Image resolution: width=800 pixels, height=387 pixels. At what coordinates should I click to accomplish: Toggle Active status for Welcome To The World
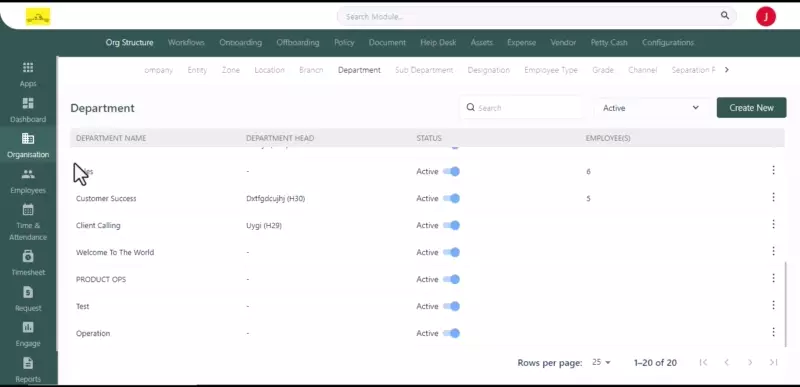[x=452, y=252]
